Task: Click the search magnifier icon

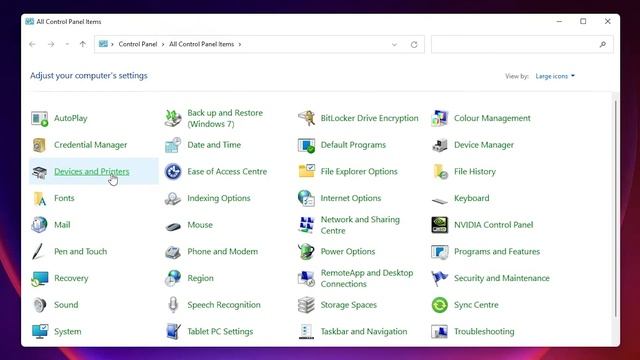Action: 603,44
